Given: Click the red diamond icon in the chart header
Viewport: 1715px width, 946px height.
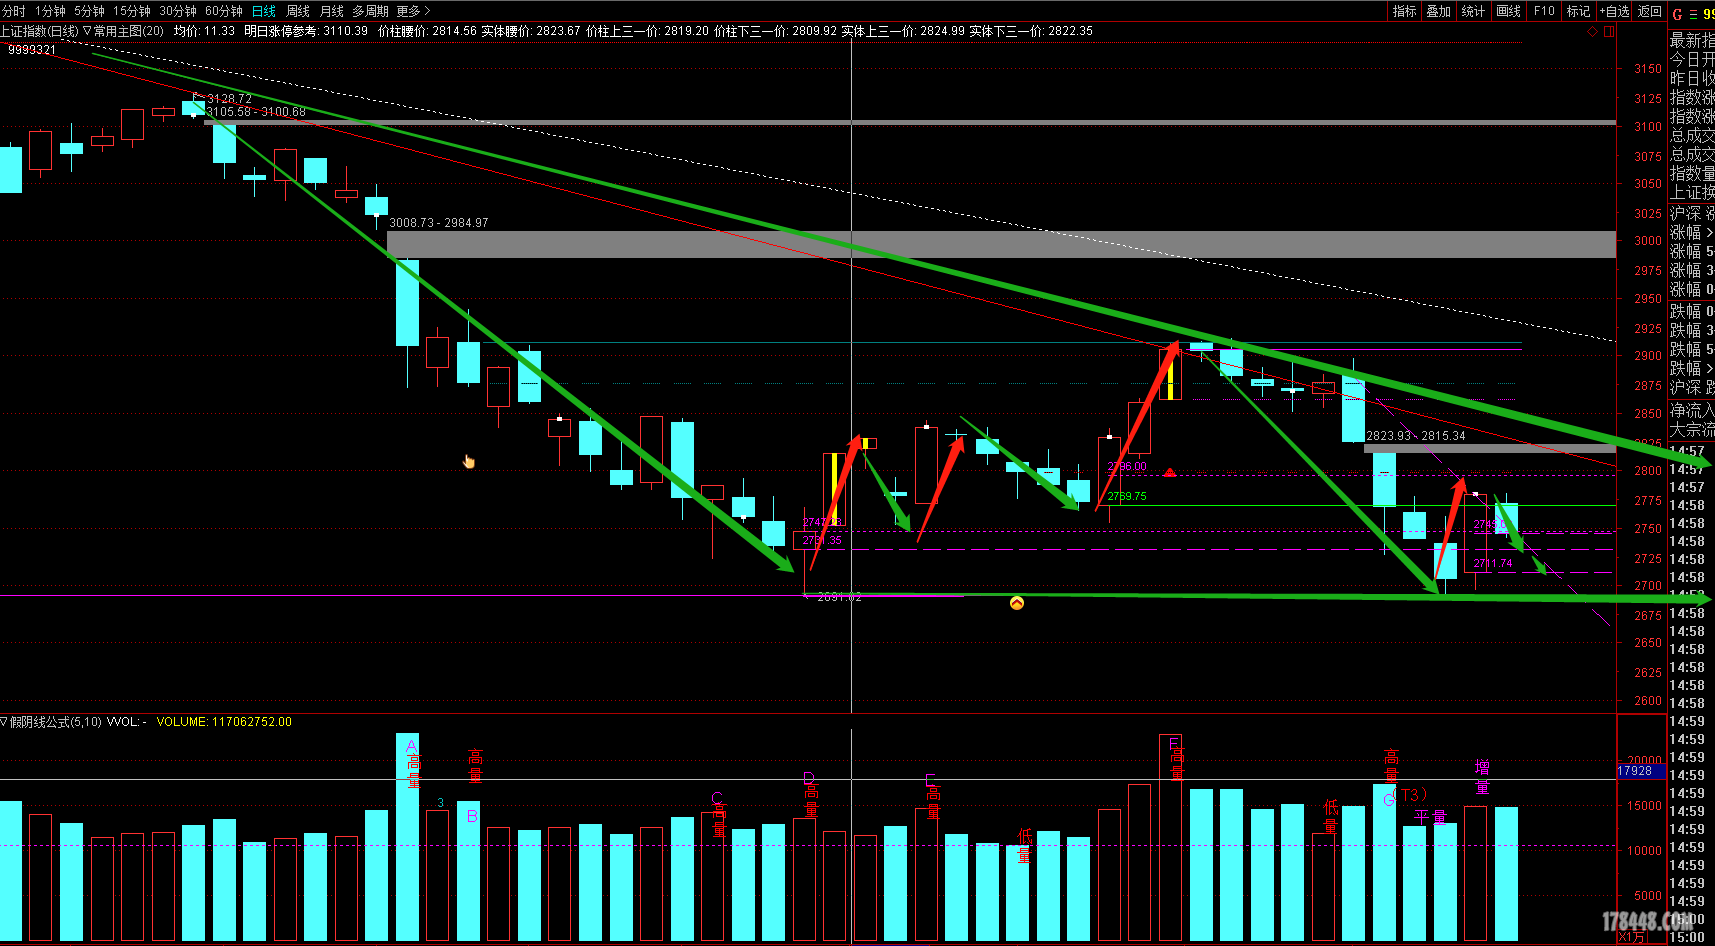Looking at the screenshot, I should click(1593, 32).
